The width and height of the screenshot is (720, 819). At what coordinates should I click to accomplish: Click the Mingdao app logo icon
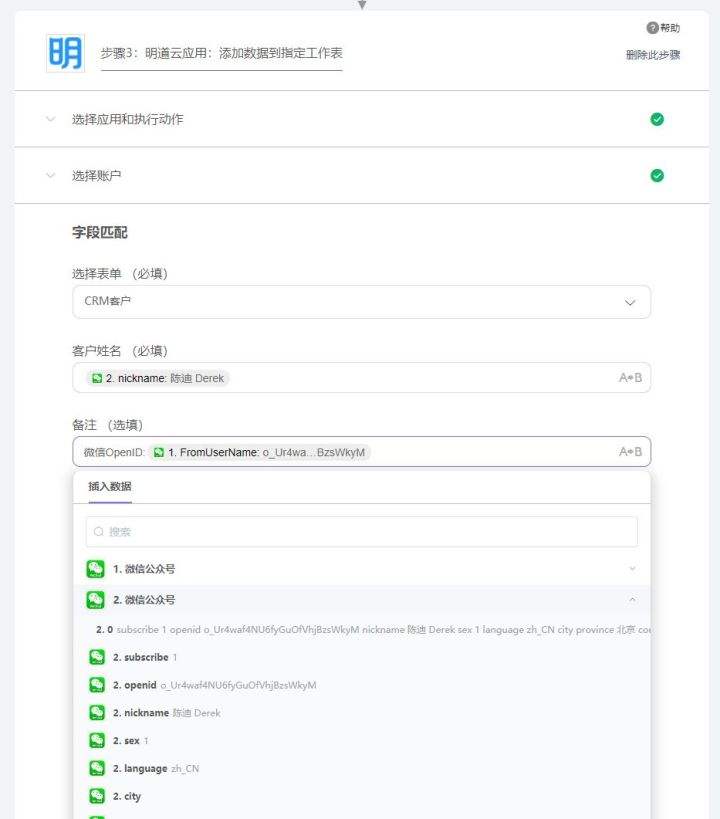[66, 53]
